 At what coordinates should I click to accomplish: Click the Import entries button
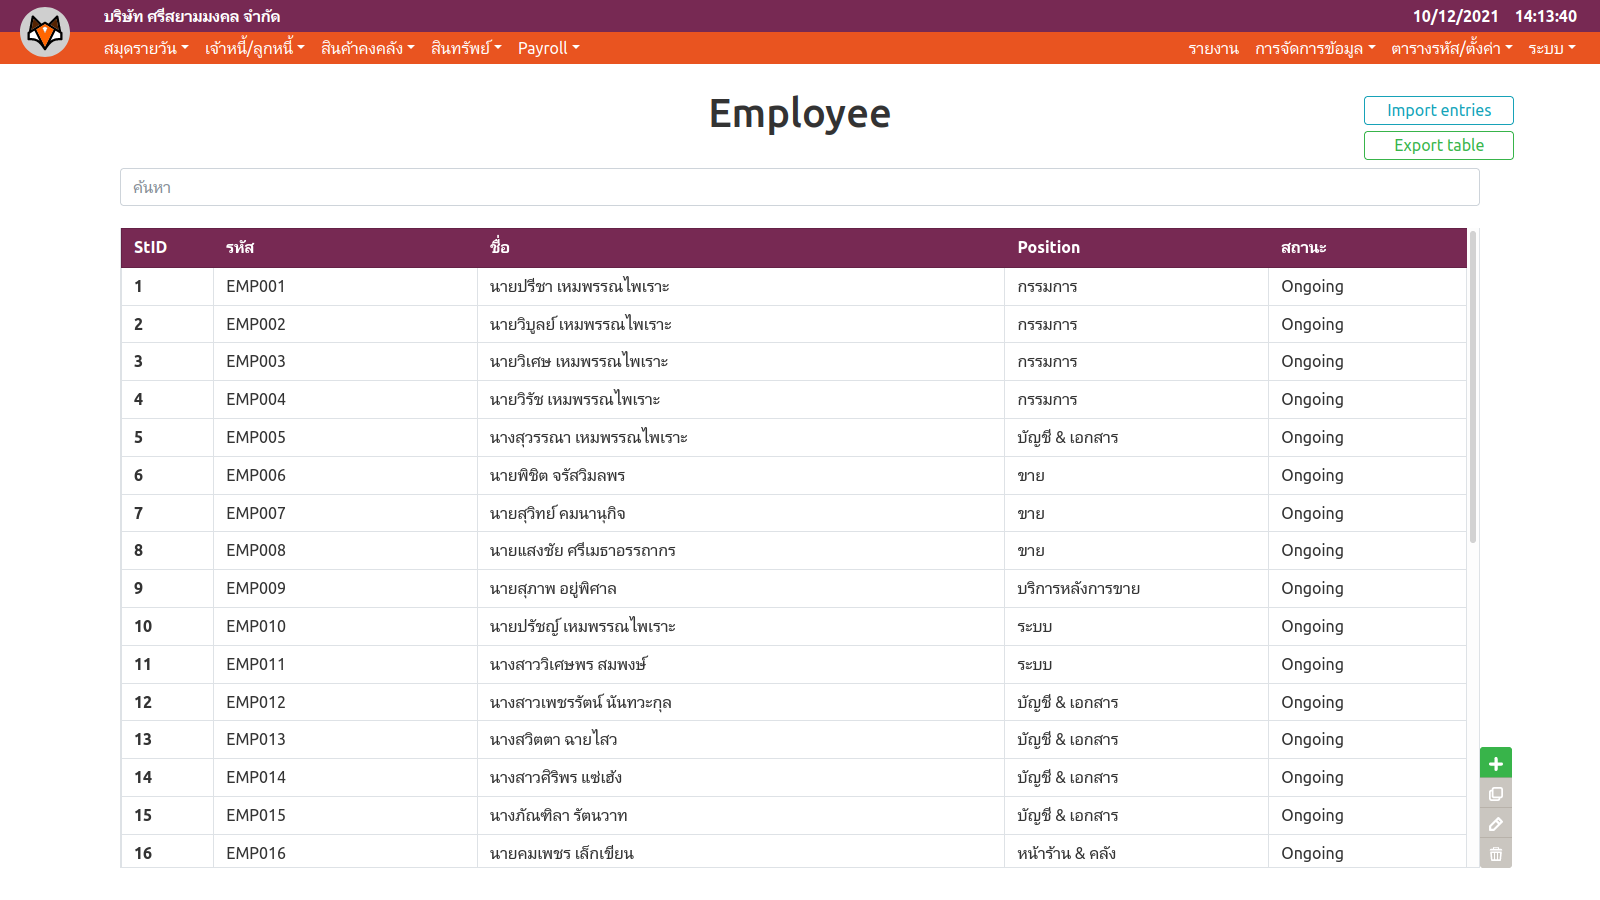pos(1439,110)
